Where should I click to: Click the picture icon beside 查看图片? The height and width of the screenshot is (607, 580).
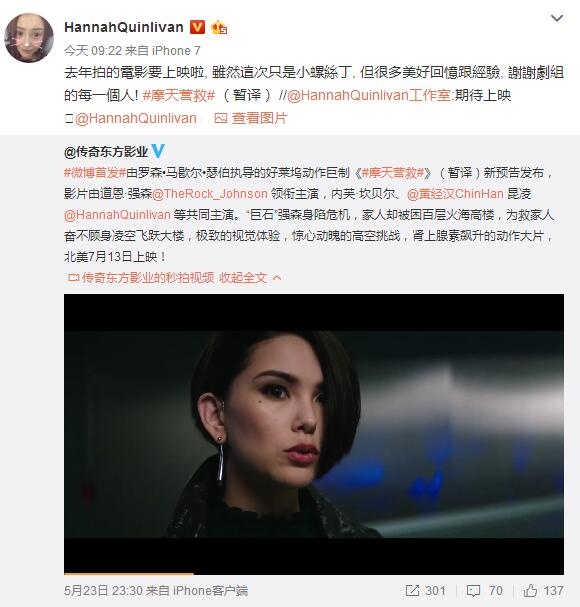pos(221,118)
